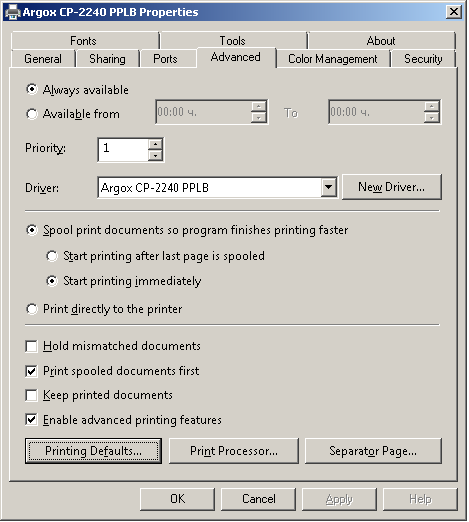Switch to the Ports tab

tap(165, 59)
